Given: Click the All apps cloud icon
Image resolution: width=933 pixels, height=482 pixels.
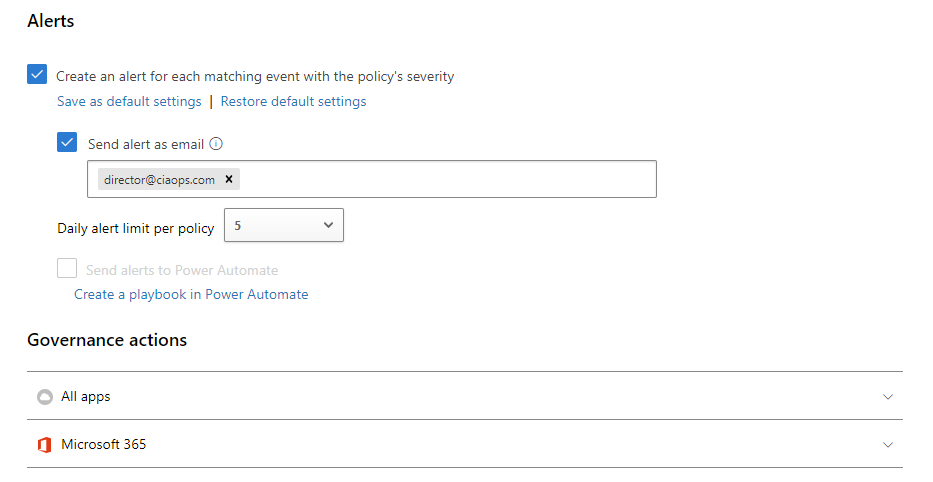Looking at the screenshot, I should (44, 397).
